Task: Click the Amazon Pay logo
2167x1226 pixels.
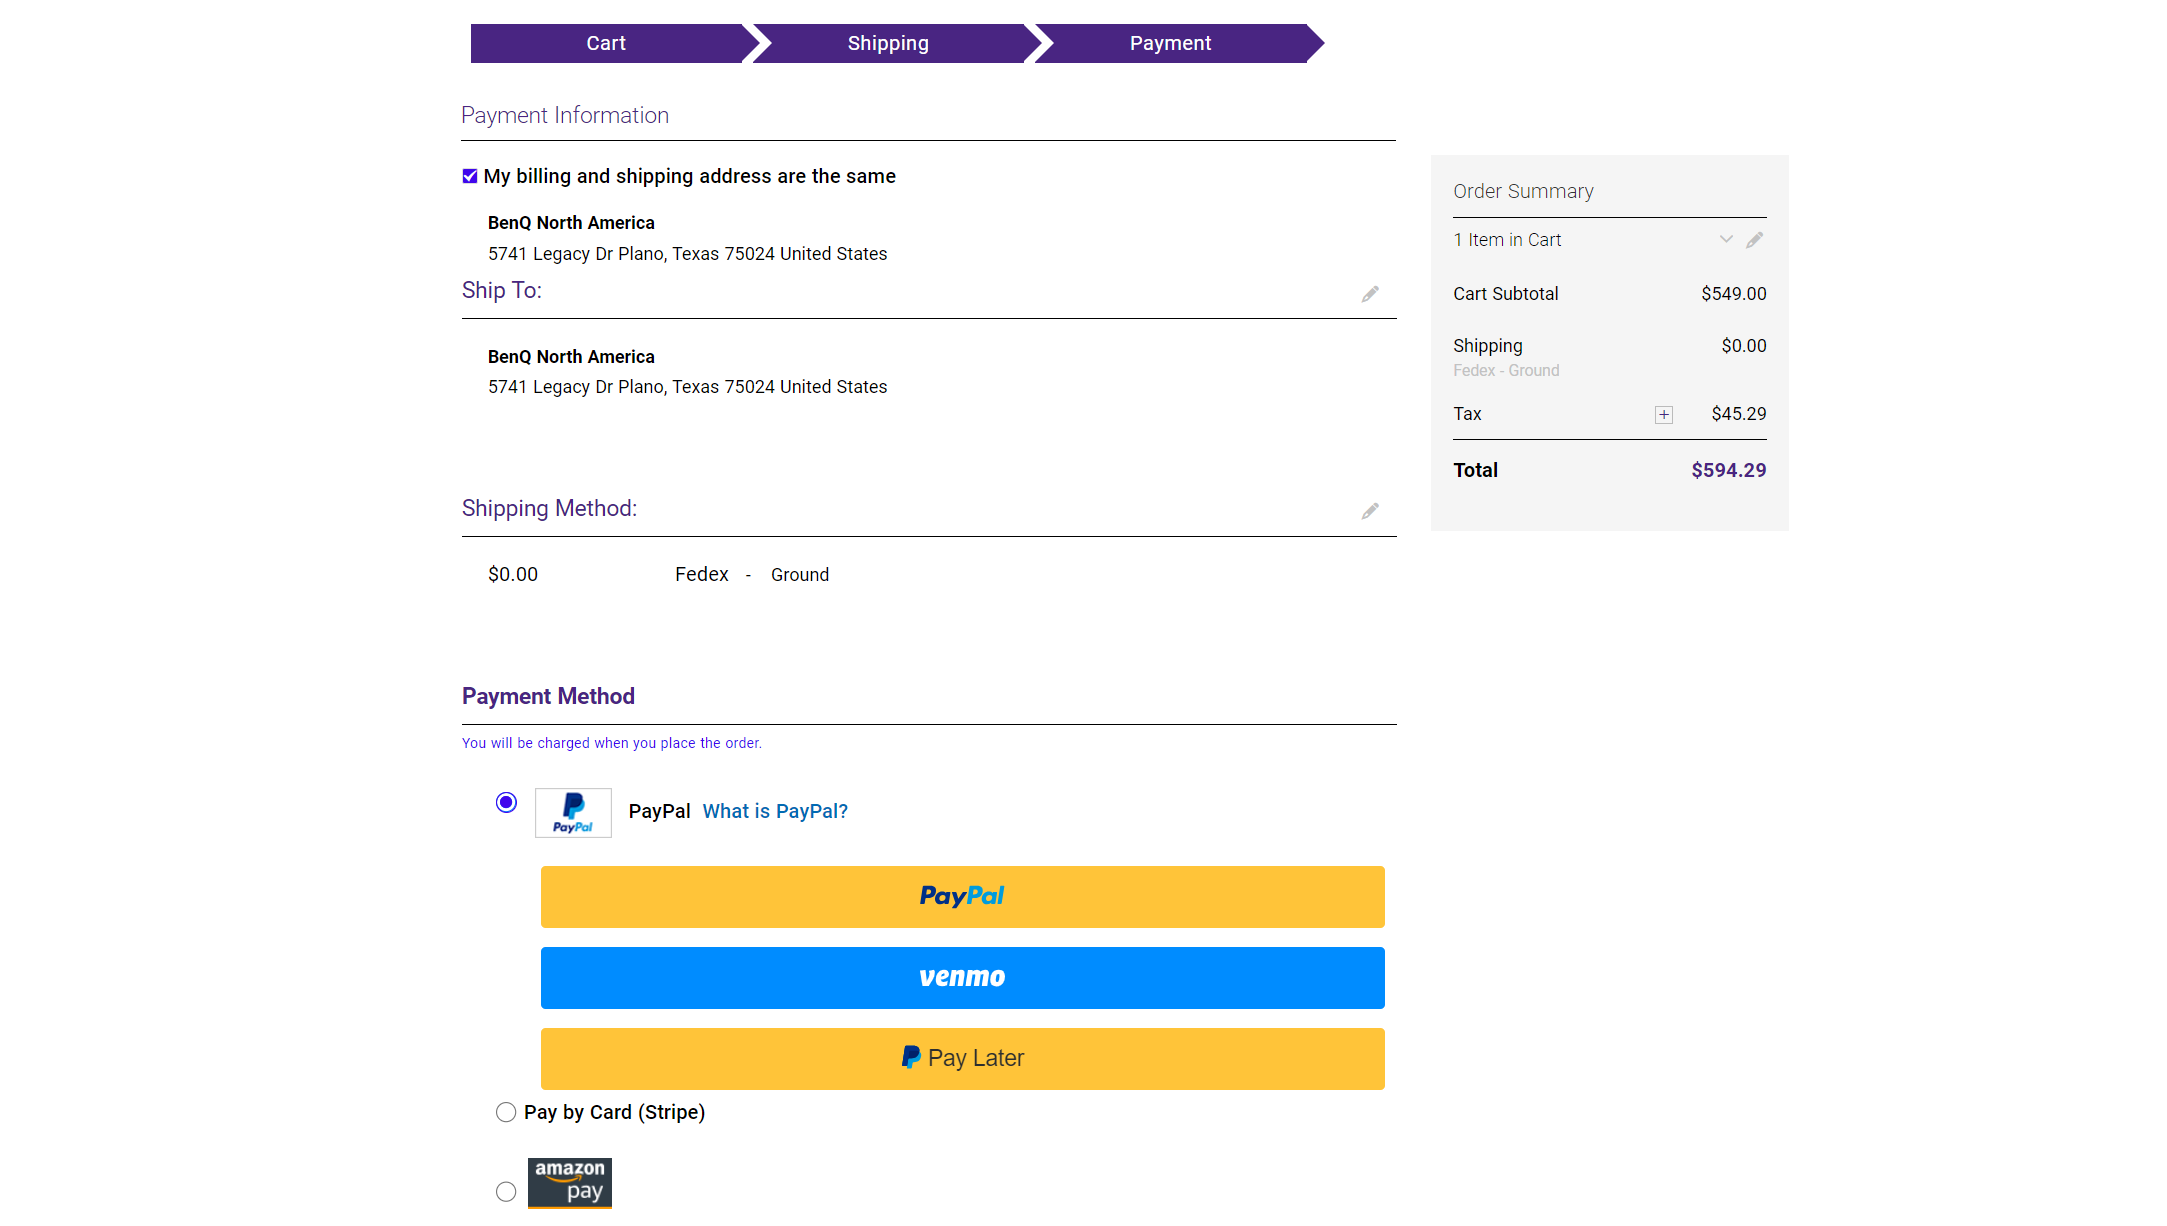Action: click(x=570, y=1183)
